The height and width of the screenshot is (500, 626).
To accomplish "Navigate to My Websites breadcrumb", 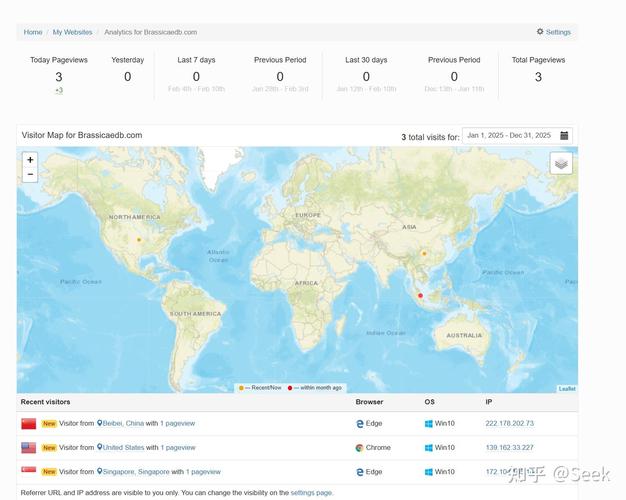I will (x=71, y=32).
